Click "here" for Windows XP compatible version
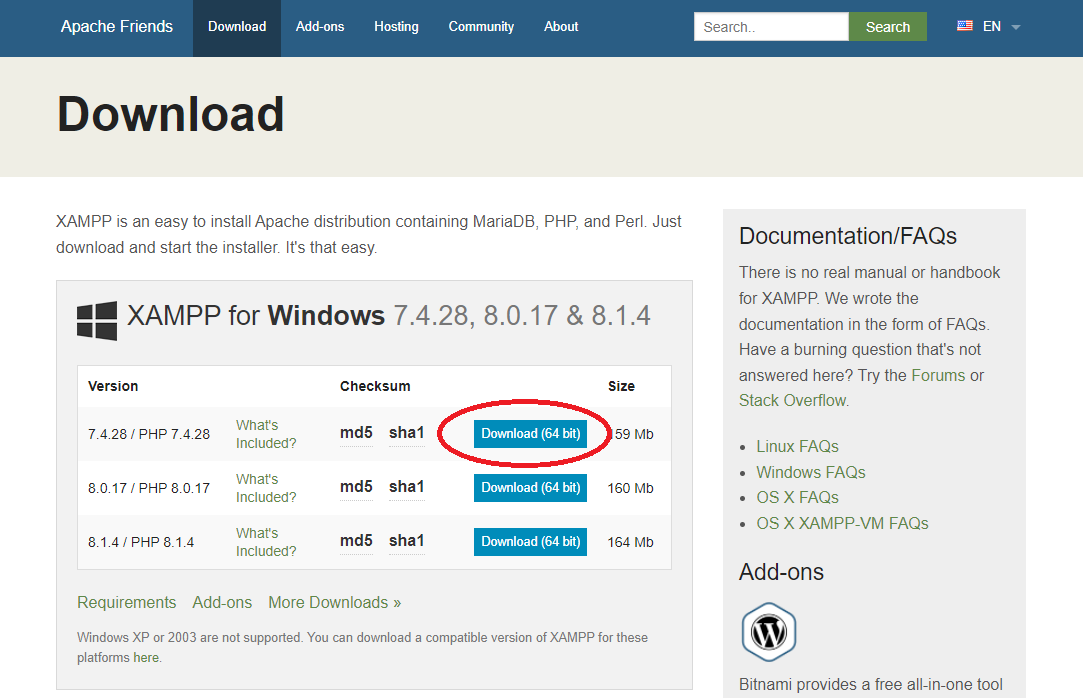This screenshot has height=698, width=1083. (x=146, y=657)
